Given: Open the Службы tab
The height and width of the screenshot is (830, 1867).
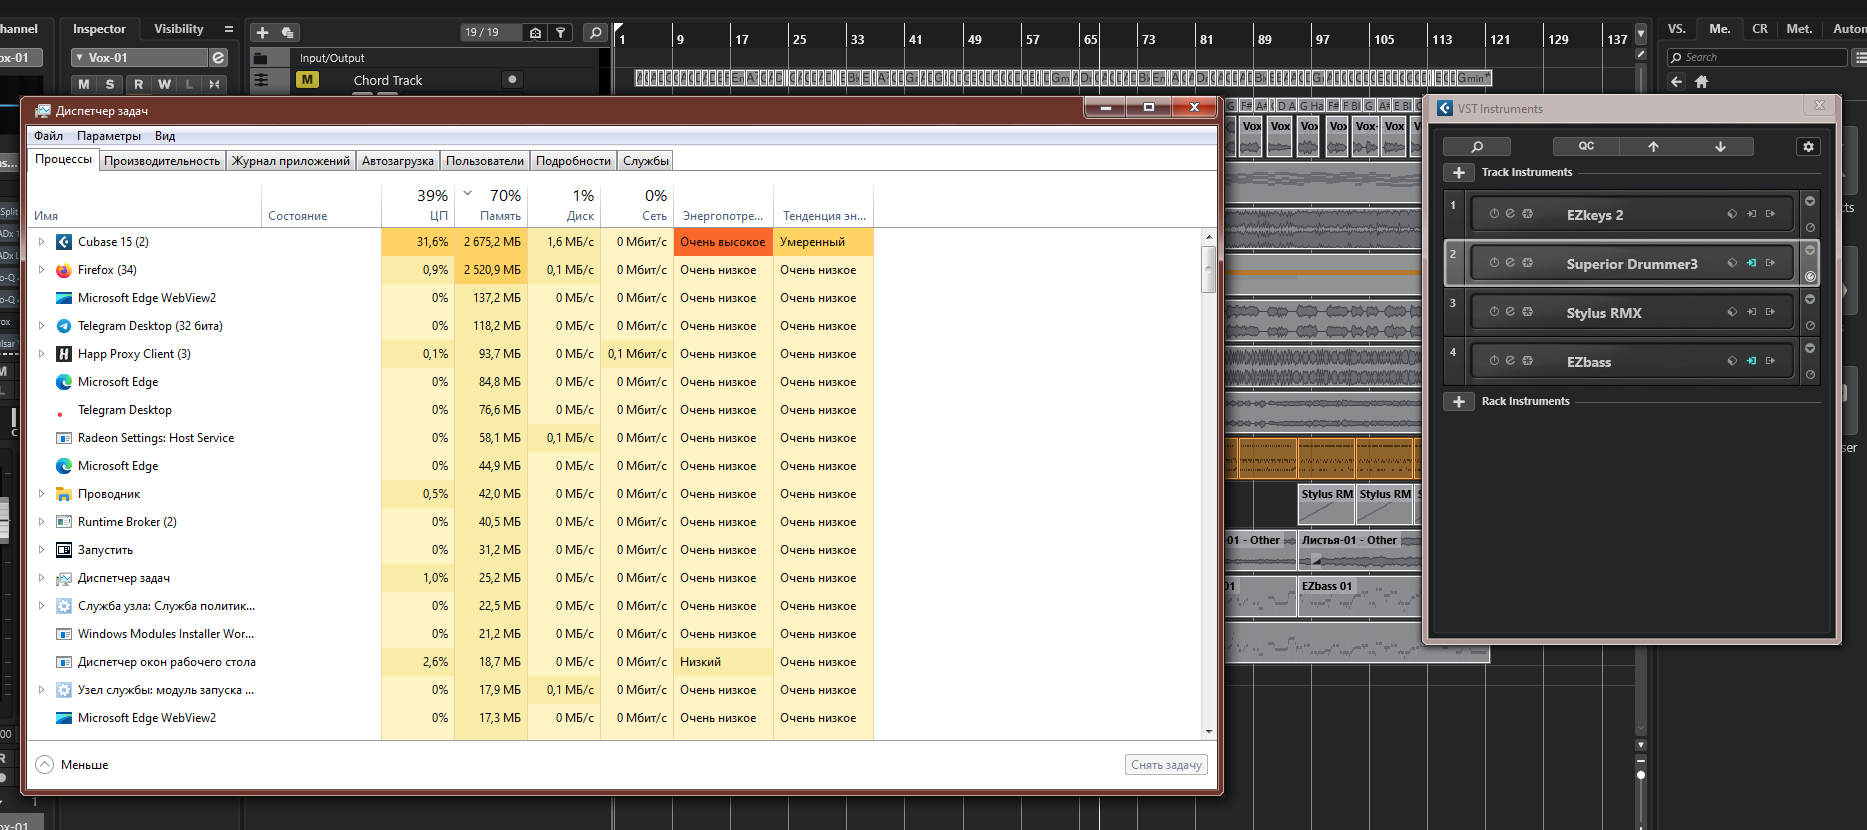Looking at the screenshot, I should click(646, 161).
